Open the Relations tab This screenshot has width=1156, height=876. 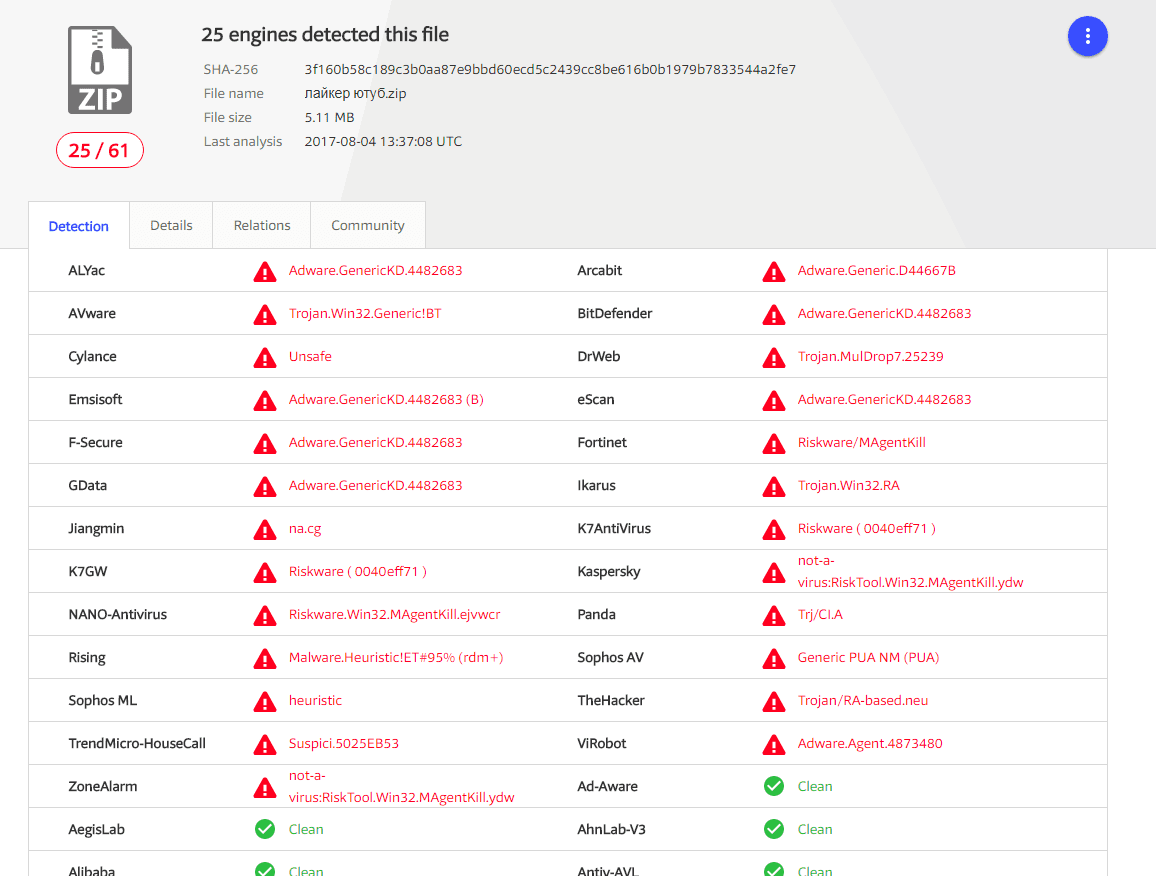[x=262, y=226]
